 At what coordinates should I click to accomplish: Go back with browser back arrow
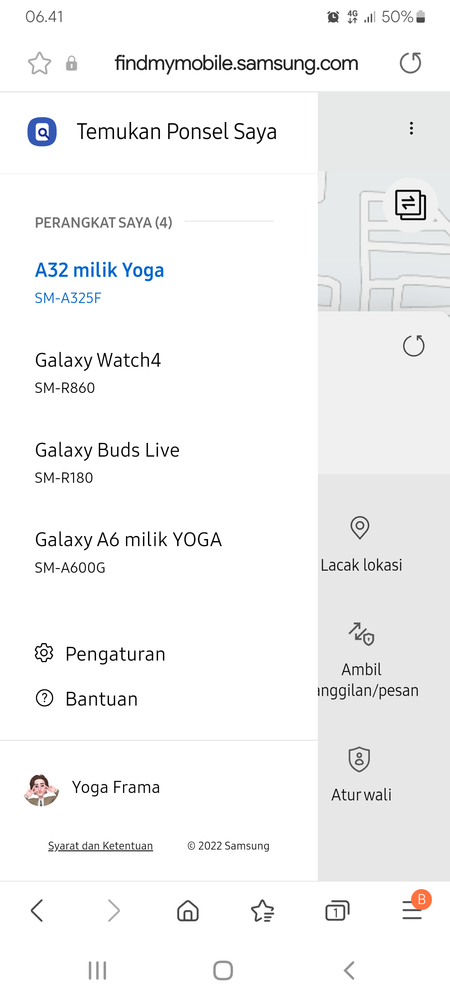(x=37, y=911)
